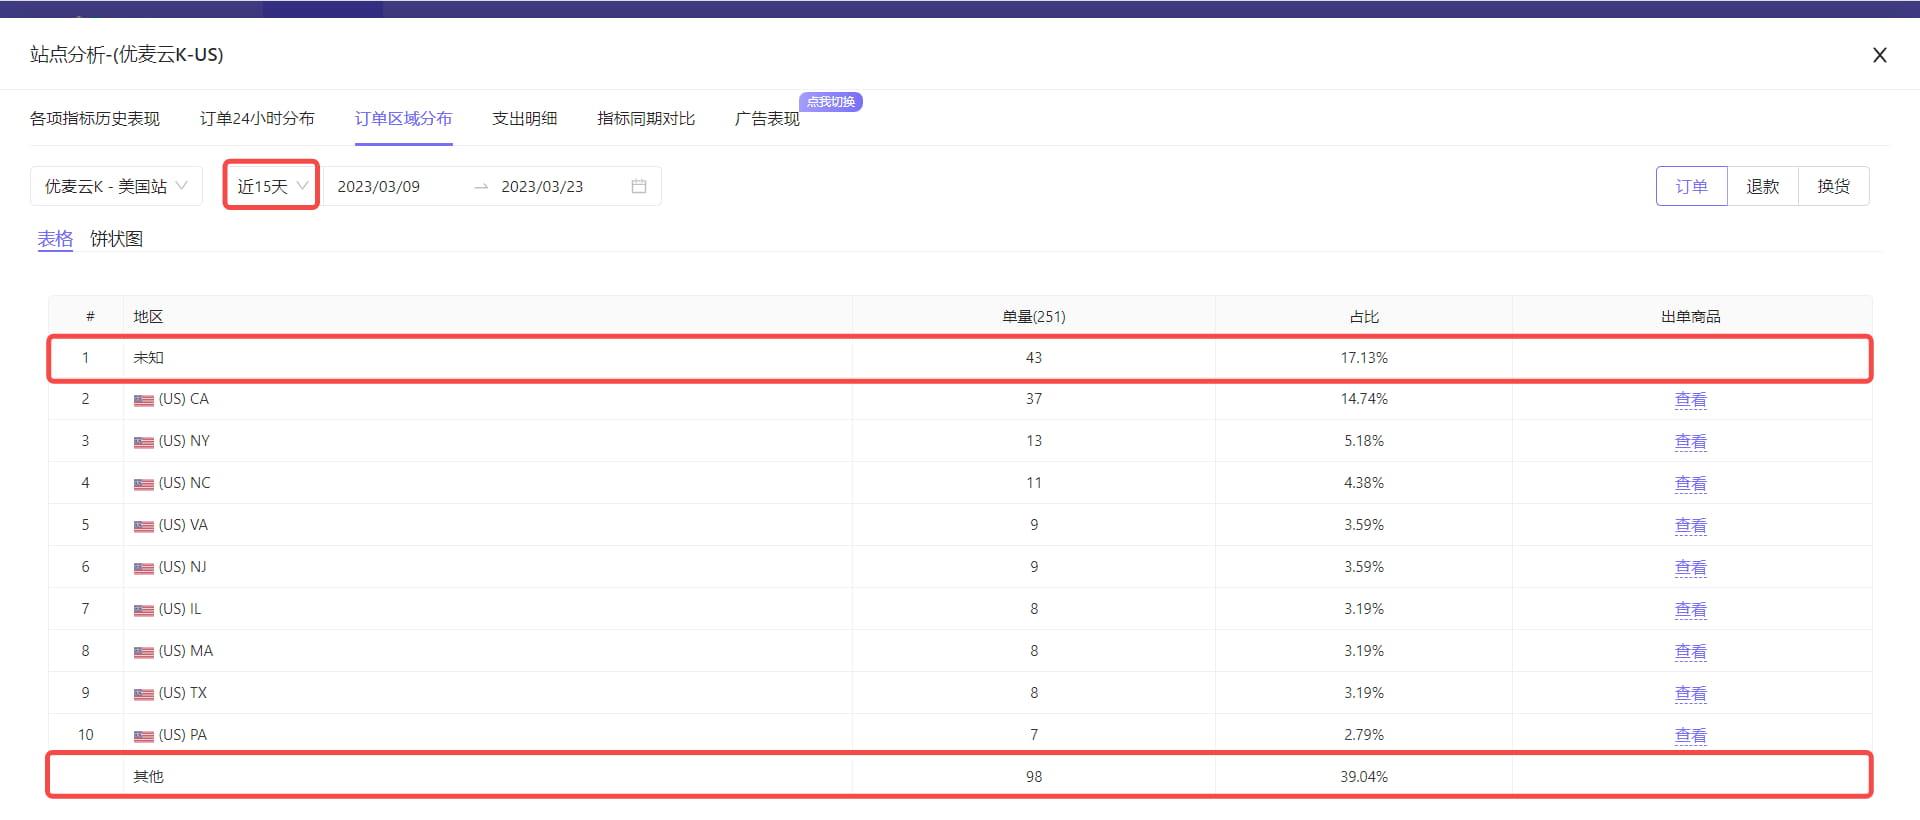Click the 占比 column header
Screen dimensions: 1920x820
click(x=1364, y=316)
